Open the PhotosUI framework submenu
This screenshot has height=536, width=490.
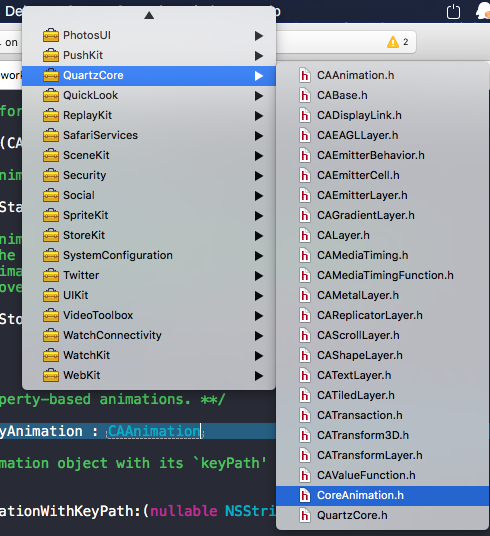pos(149,36)
